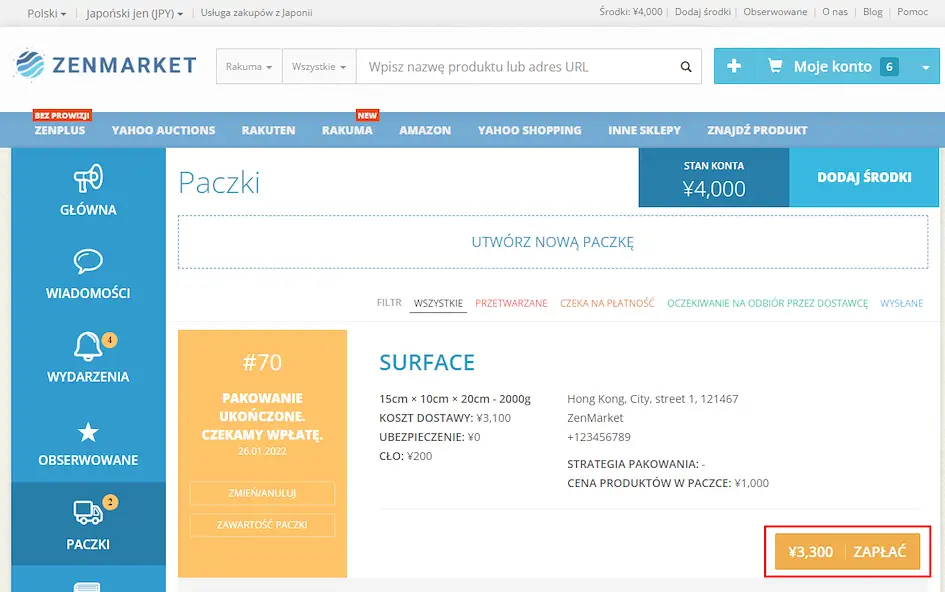Click the Moje konto button
945x592 pixels.
point(832,66)
